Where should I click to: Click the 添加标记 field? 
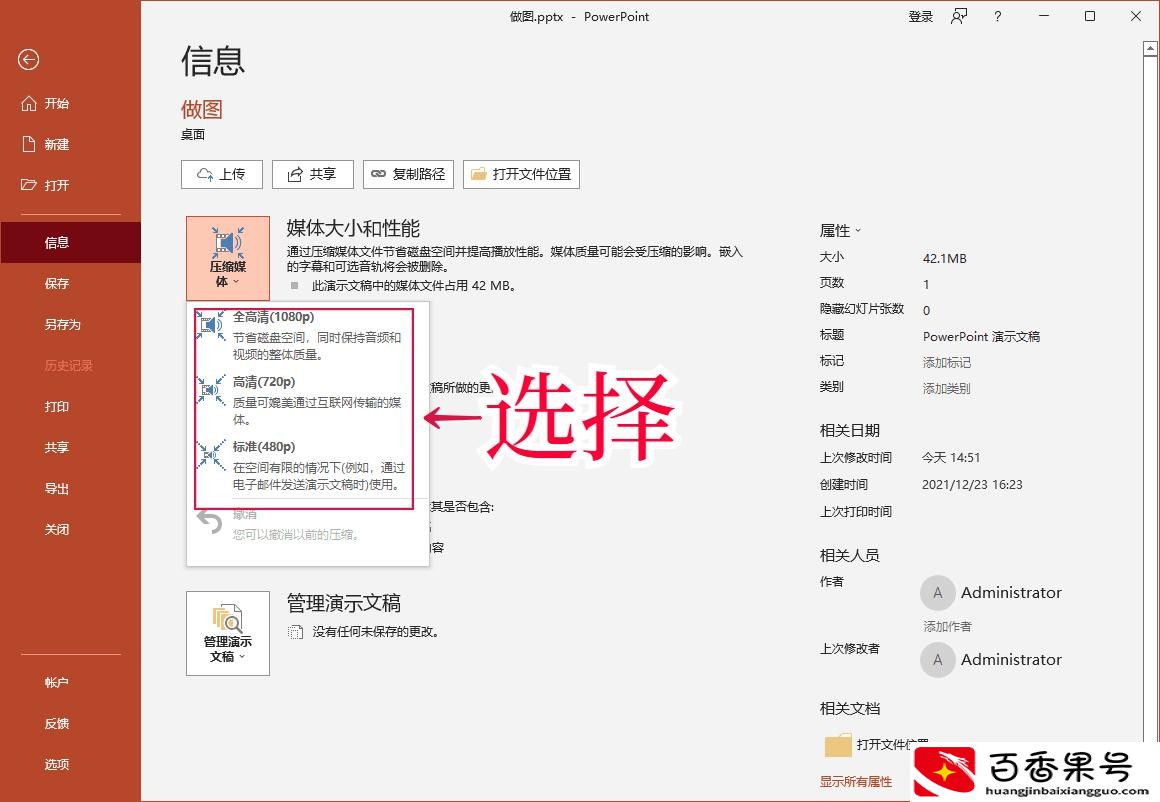[x=947, y=363]
